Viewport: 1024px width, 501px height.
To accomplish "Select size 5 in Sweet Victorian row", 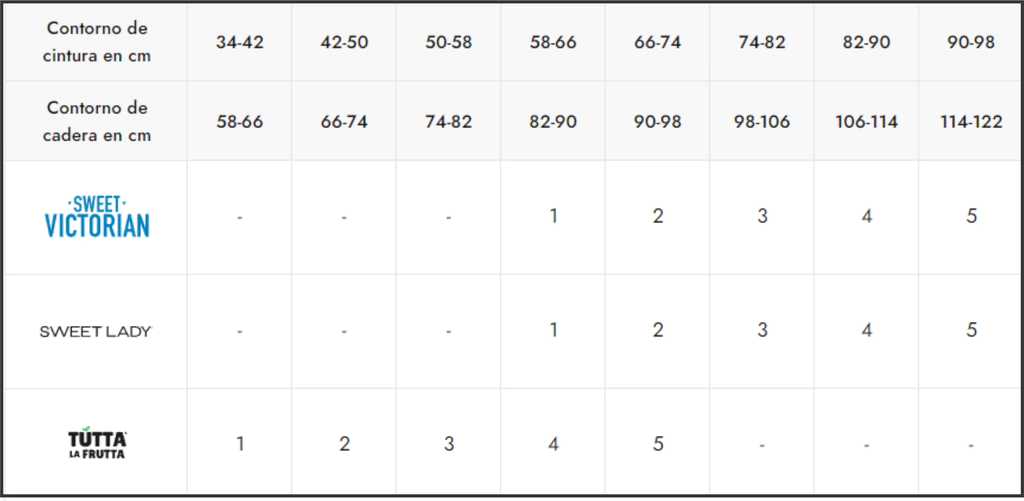I will (x=971, y=216).
